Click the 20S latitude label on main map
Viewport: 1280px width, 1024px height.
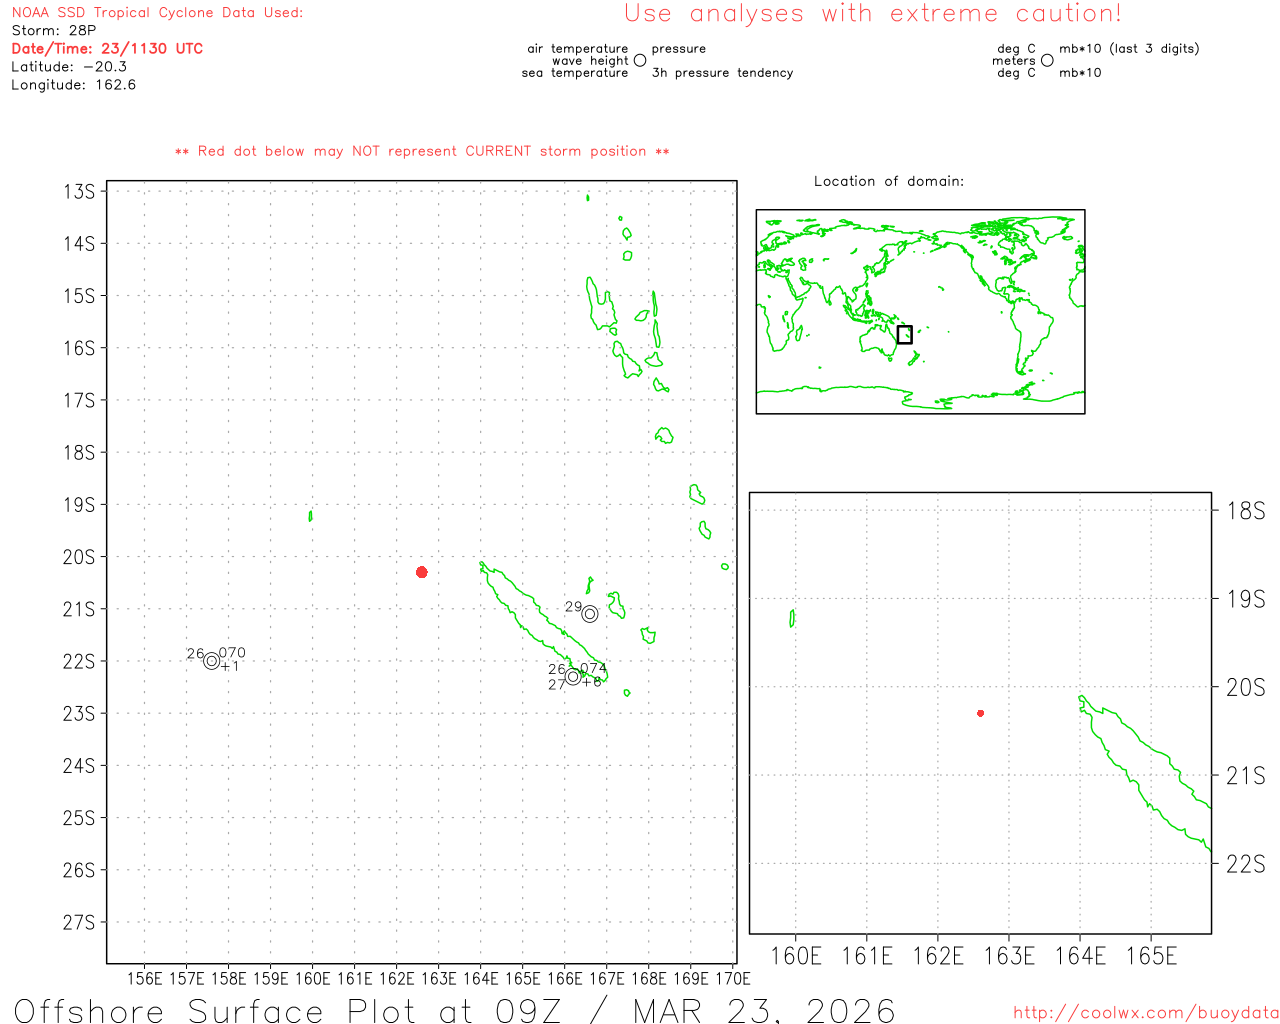click(79, 557)
